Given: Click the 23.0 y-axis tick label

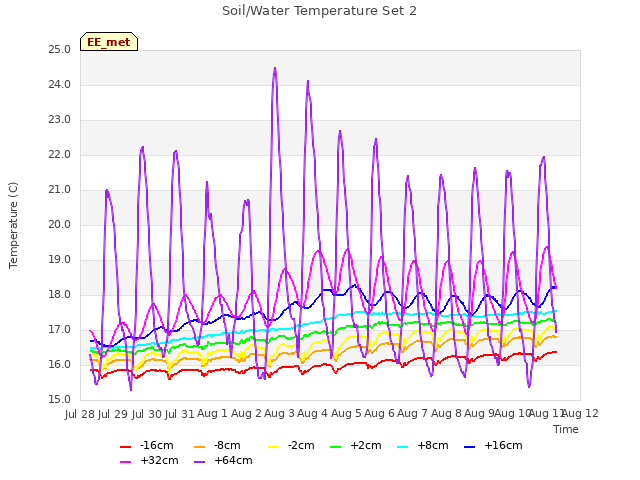Looking at the screenshot, I should 60,120.
